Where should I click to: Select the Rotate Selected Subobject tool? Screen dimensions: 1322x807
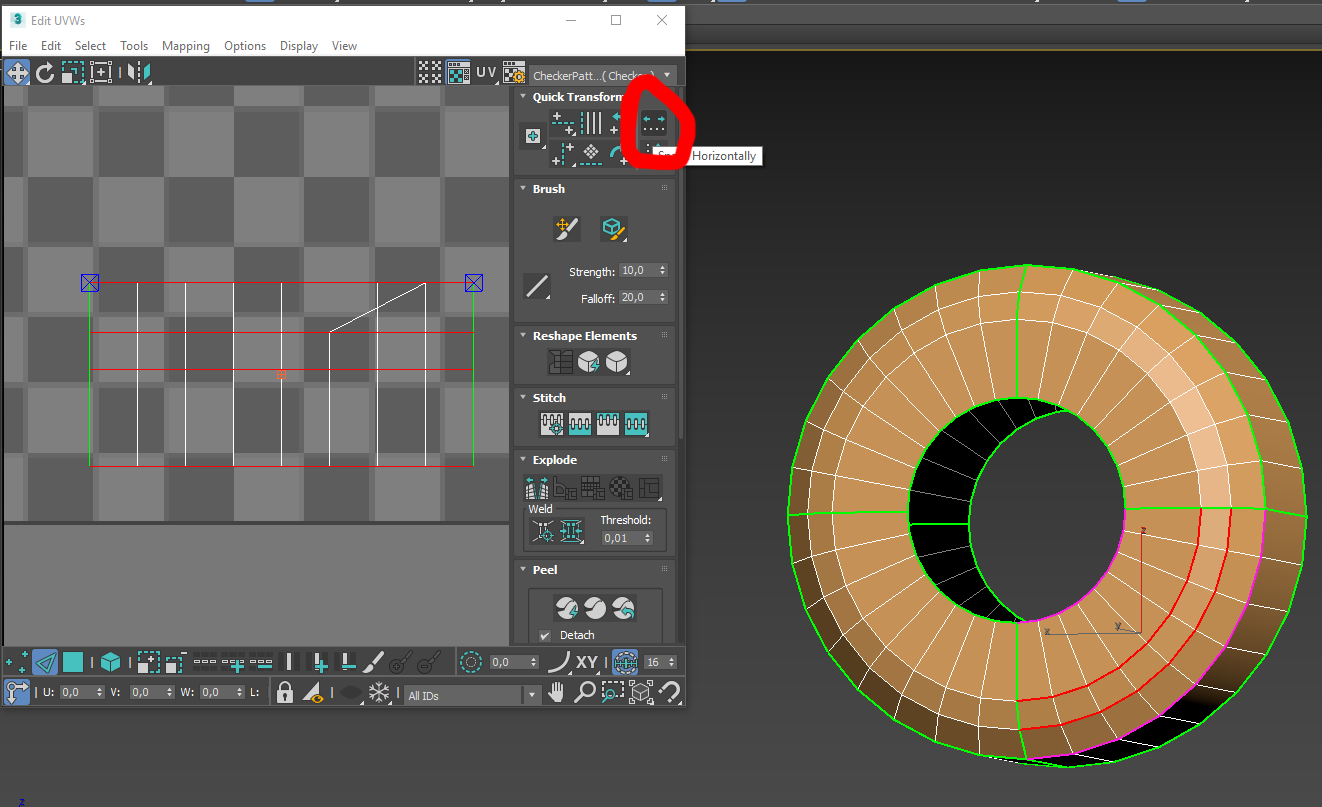tap(45, 72)
